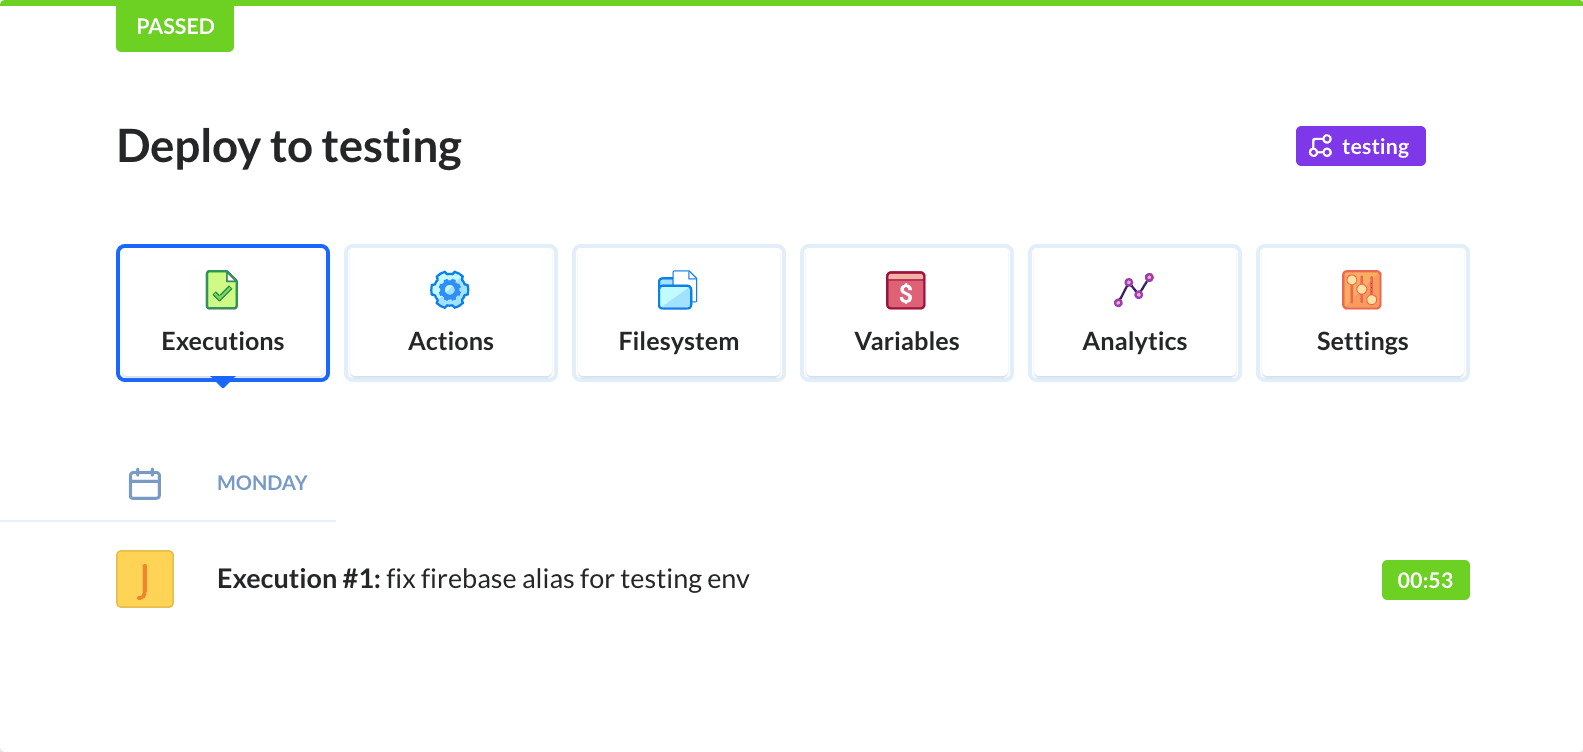Click the branch icon in the testing badge
Image resolution: width=1583 pixels, height=752 pixels.
coord(1321,147)
